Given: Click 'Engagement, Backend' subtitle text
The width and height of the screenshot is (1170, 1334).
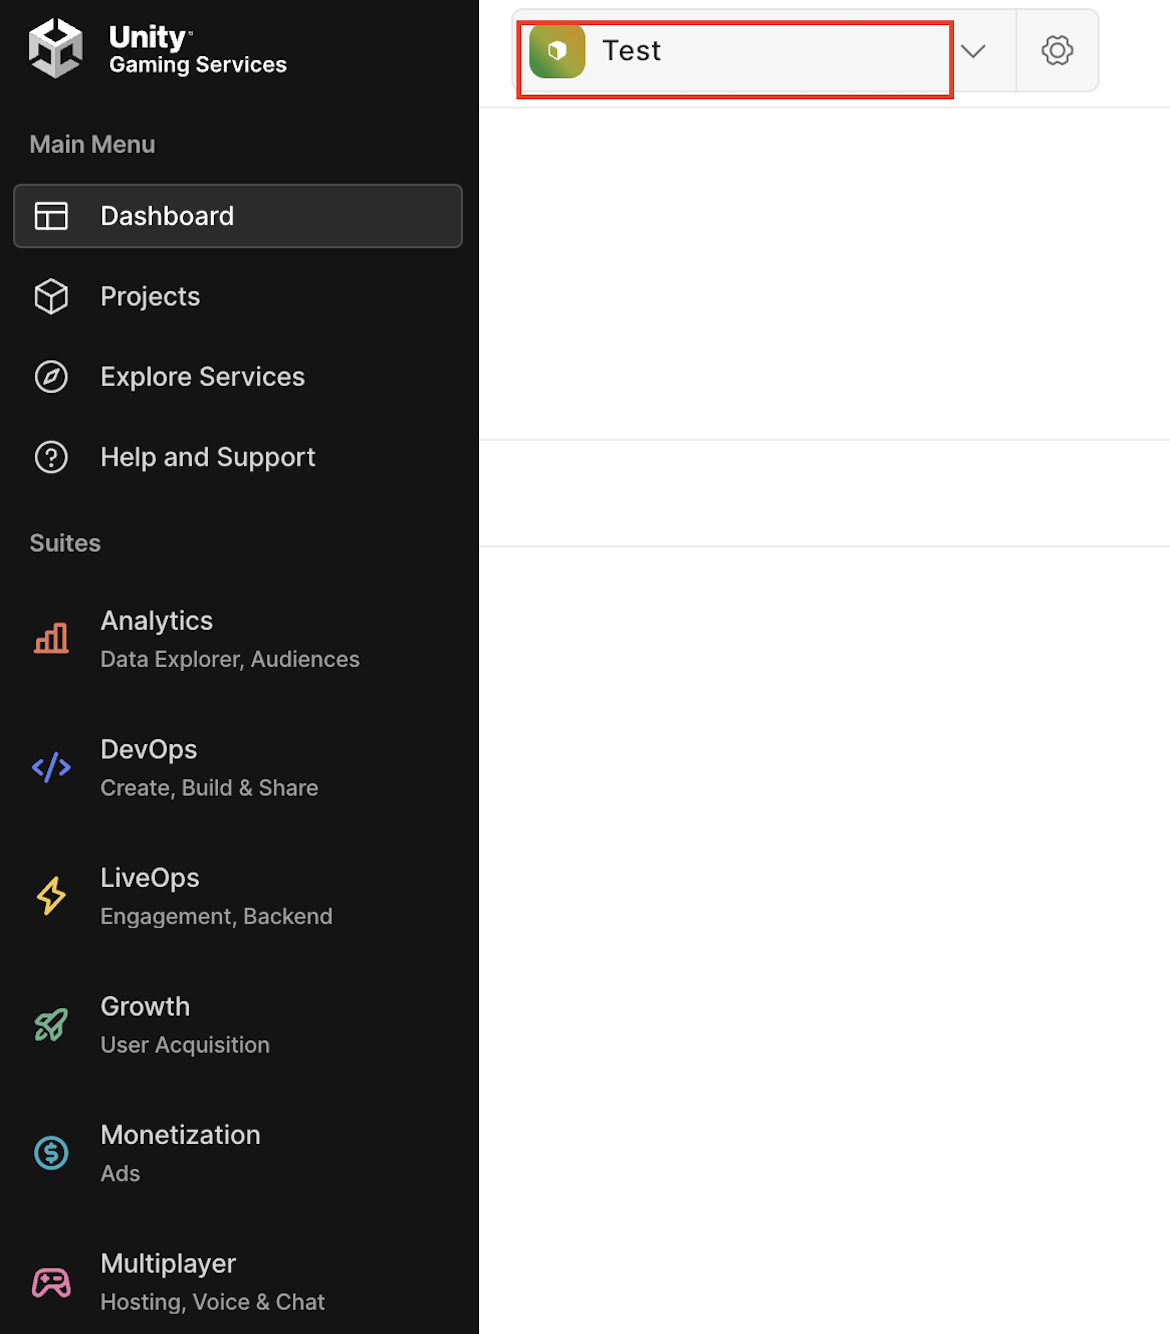Looking at the screenshot, I should coord(216,916).
